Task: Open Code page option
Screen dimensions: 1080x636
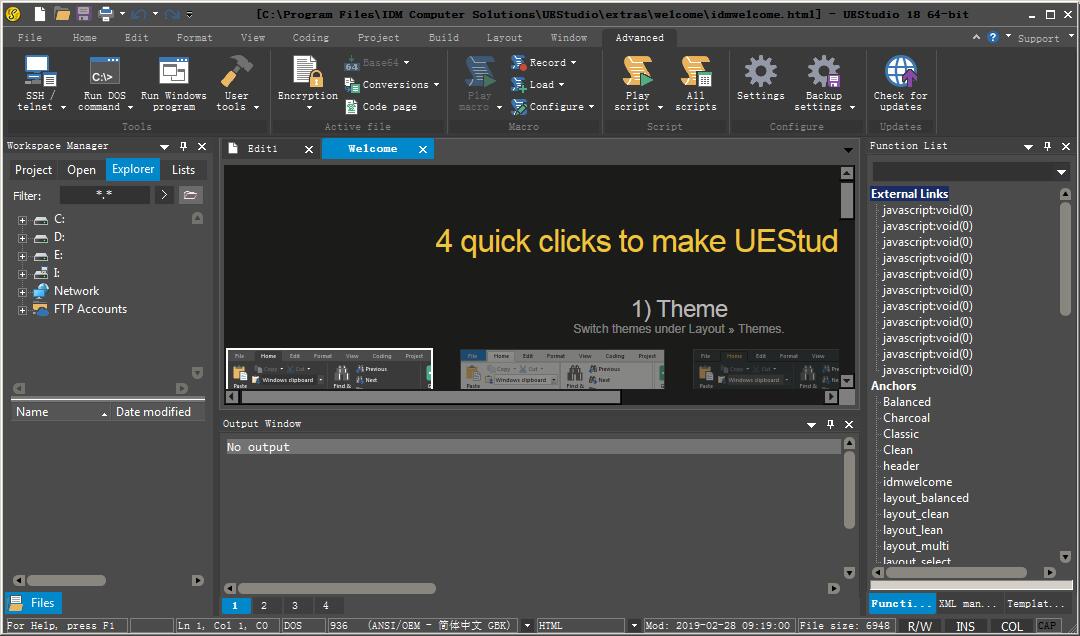Action: (x=381, y=107)
